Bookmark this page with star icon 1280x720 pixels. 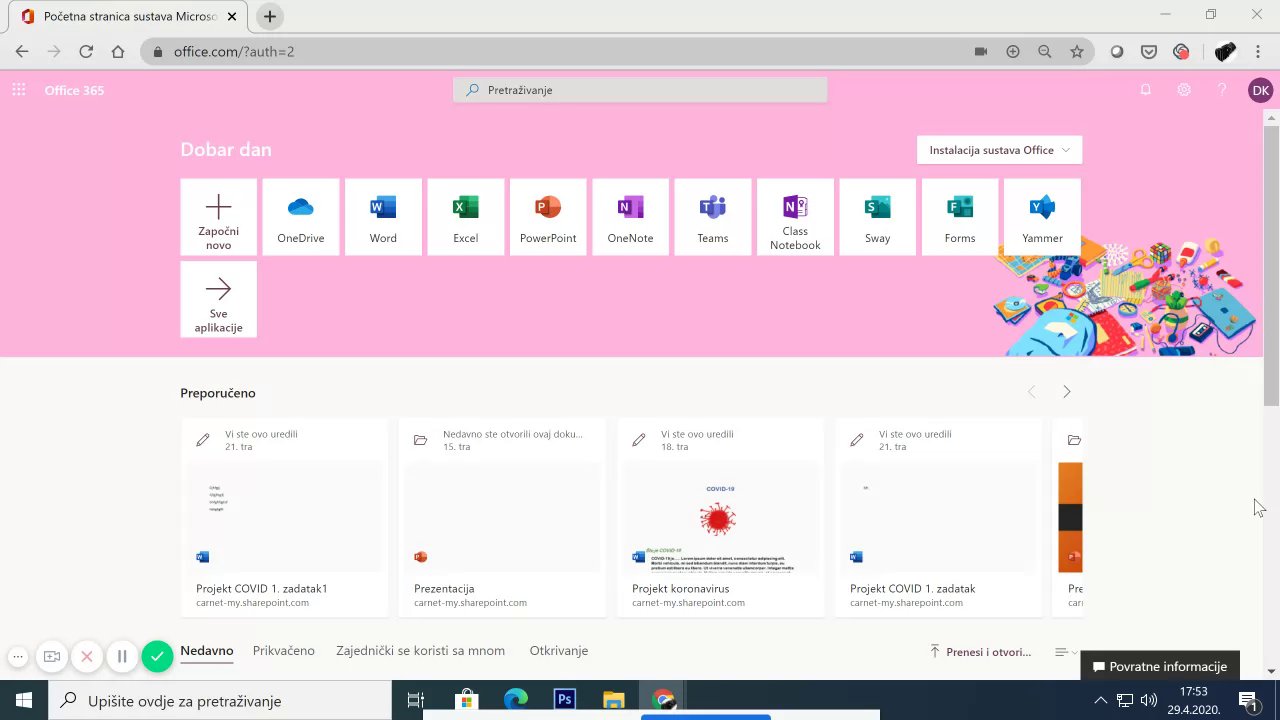click(1077, 52)
